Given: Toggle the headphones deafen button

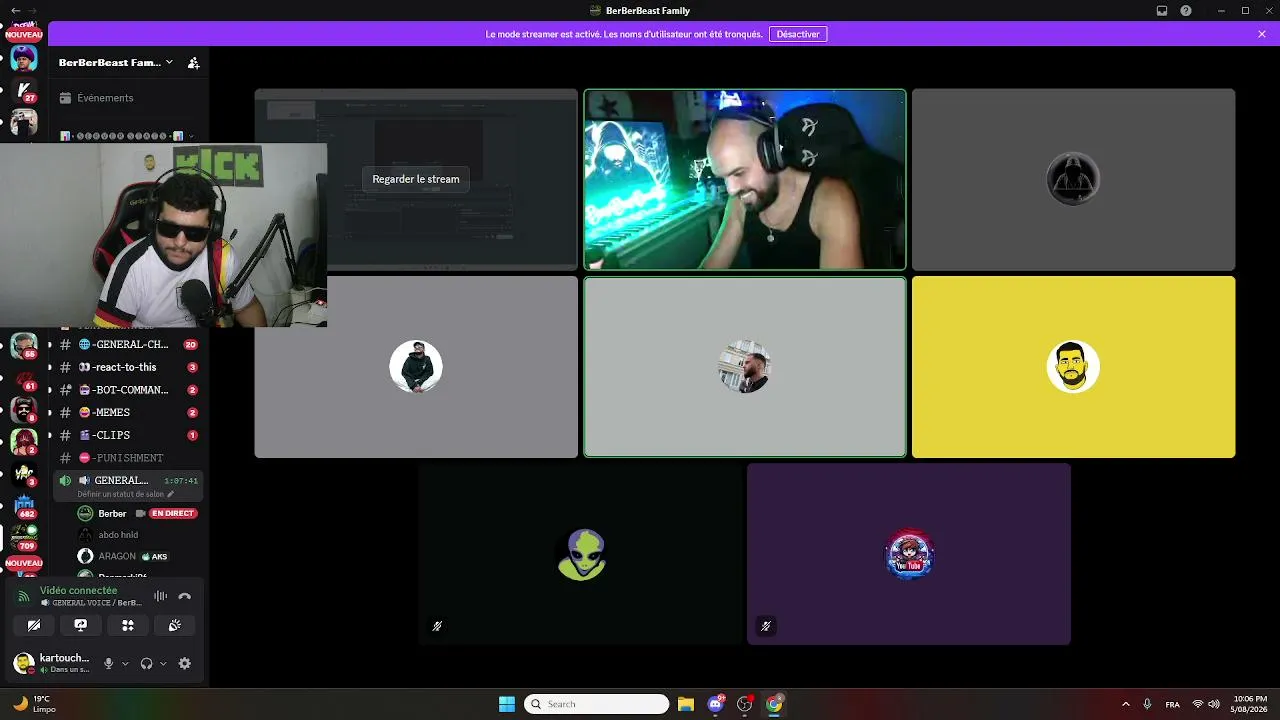Looking at the screenshot, I should click(x=147, y=663).
